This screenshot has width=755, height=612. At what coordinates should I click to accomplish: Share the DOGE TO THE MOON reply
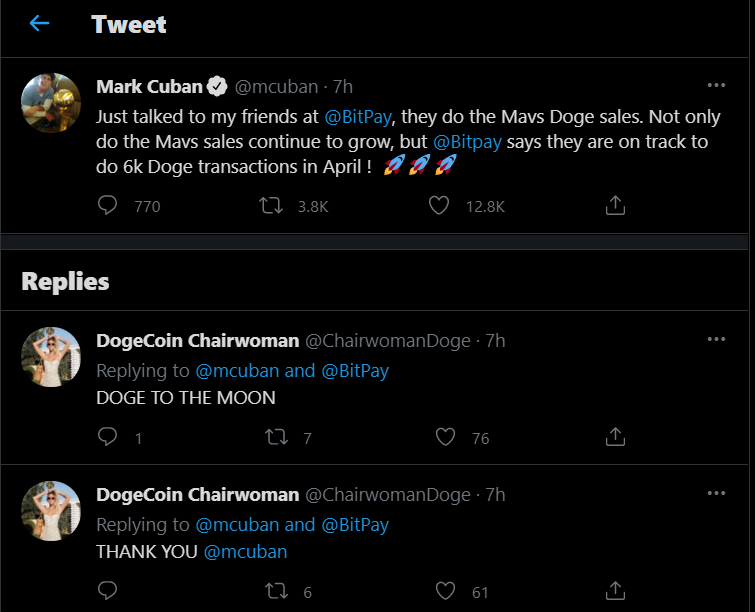[616, 437]
